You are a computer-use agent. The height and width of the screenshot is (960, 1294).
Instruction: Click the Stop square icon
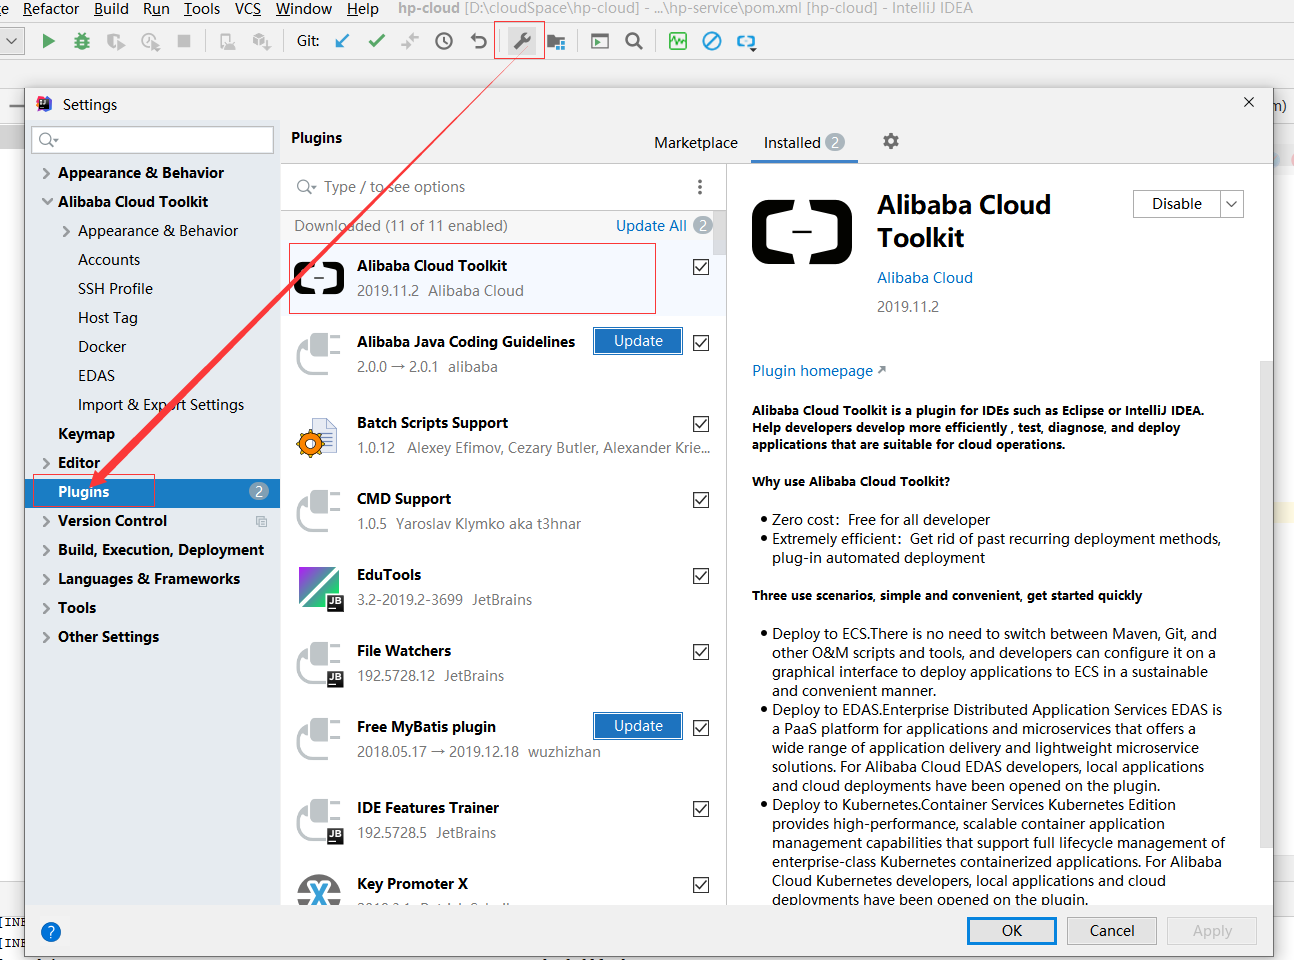(x=184, y=41)
